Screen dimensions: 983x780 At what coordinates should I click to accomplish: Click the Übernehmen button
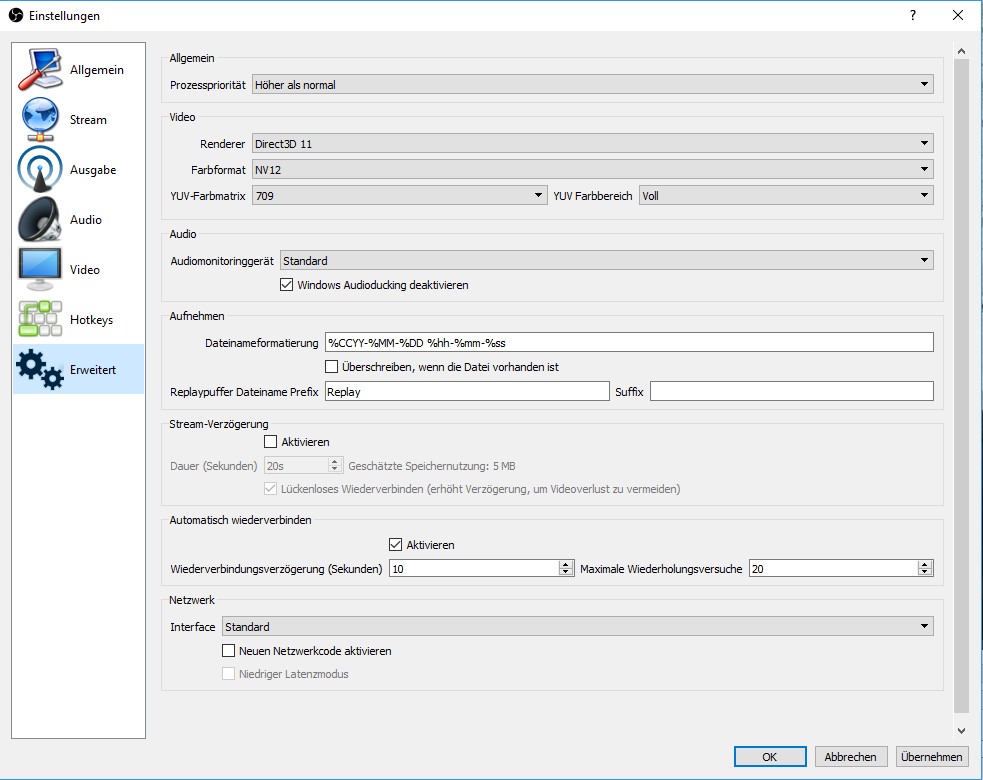click(x=931, y=757)
